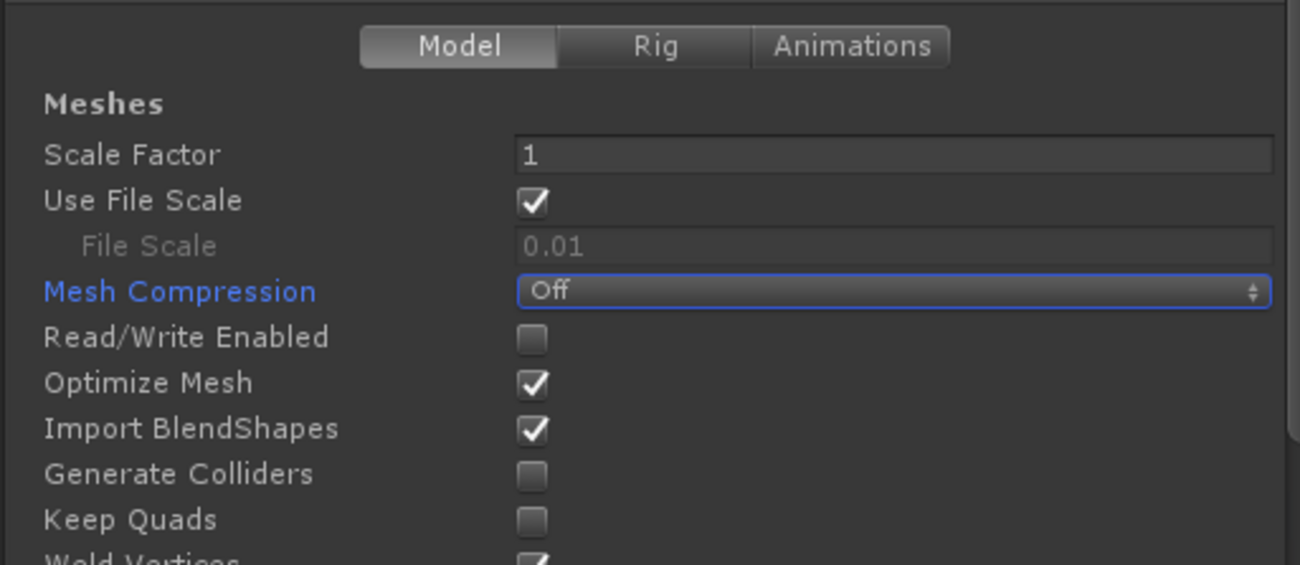Uncheck the Optimize Mesh checkbox
The width and height of the screenshot is (1300, 565).
(532, 384)
